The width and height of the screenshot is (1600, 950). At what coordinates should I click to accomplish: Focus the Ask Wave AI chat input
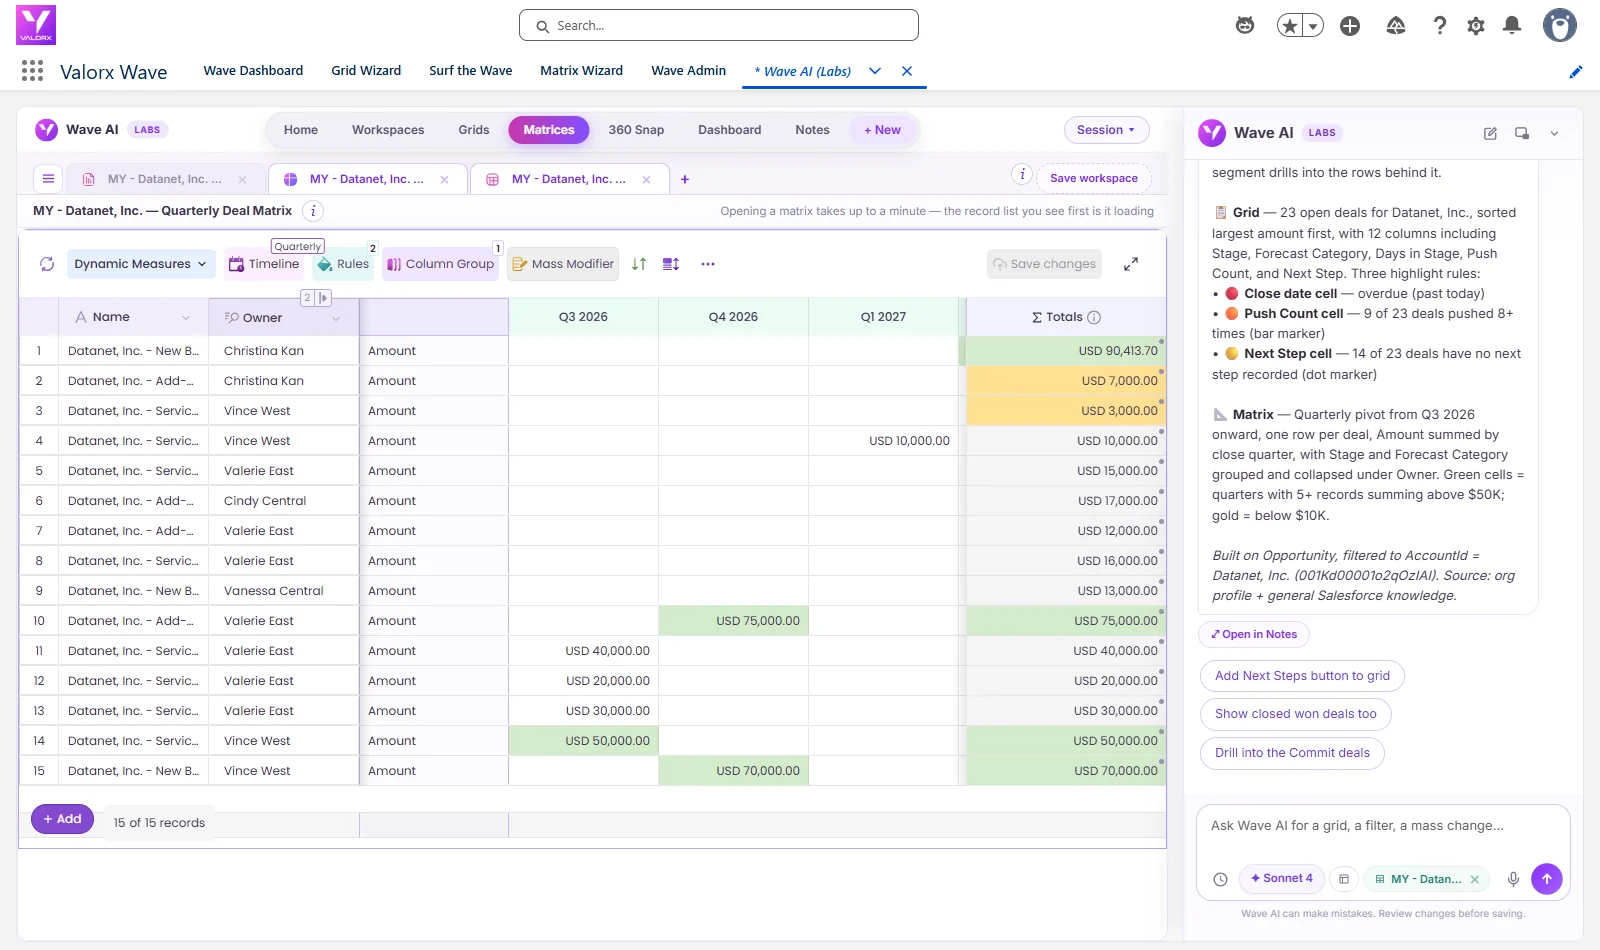(x=1383, y=826)
